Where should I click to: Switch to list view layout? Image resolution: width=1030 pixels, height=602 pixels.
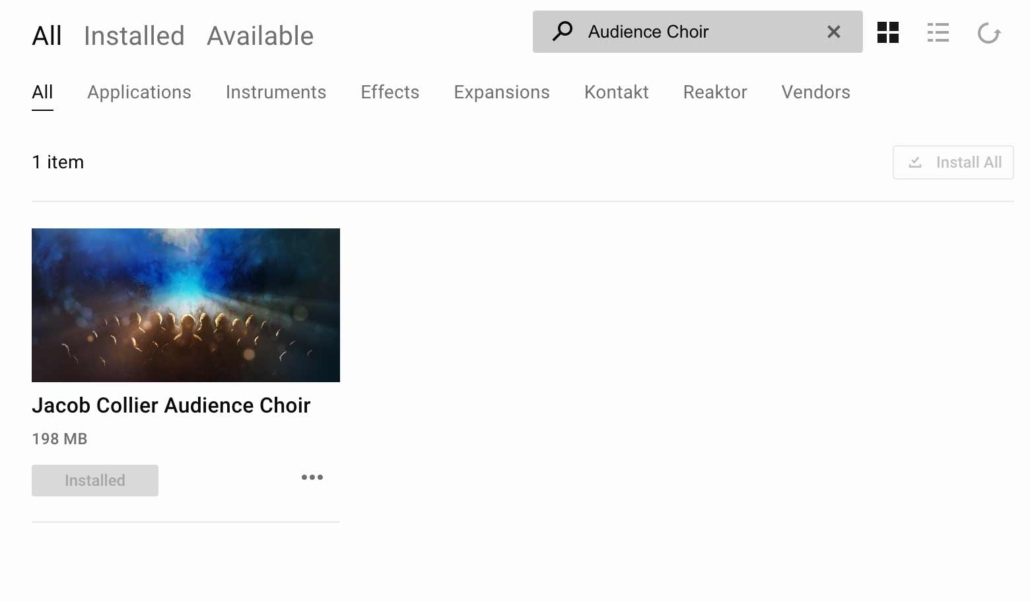(938, 31)
